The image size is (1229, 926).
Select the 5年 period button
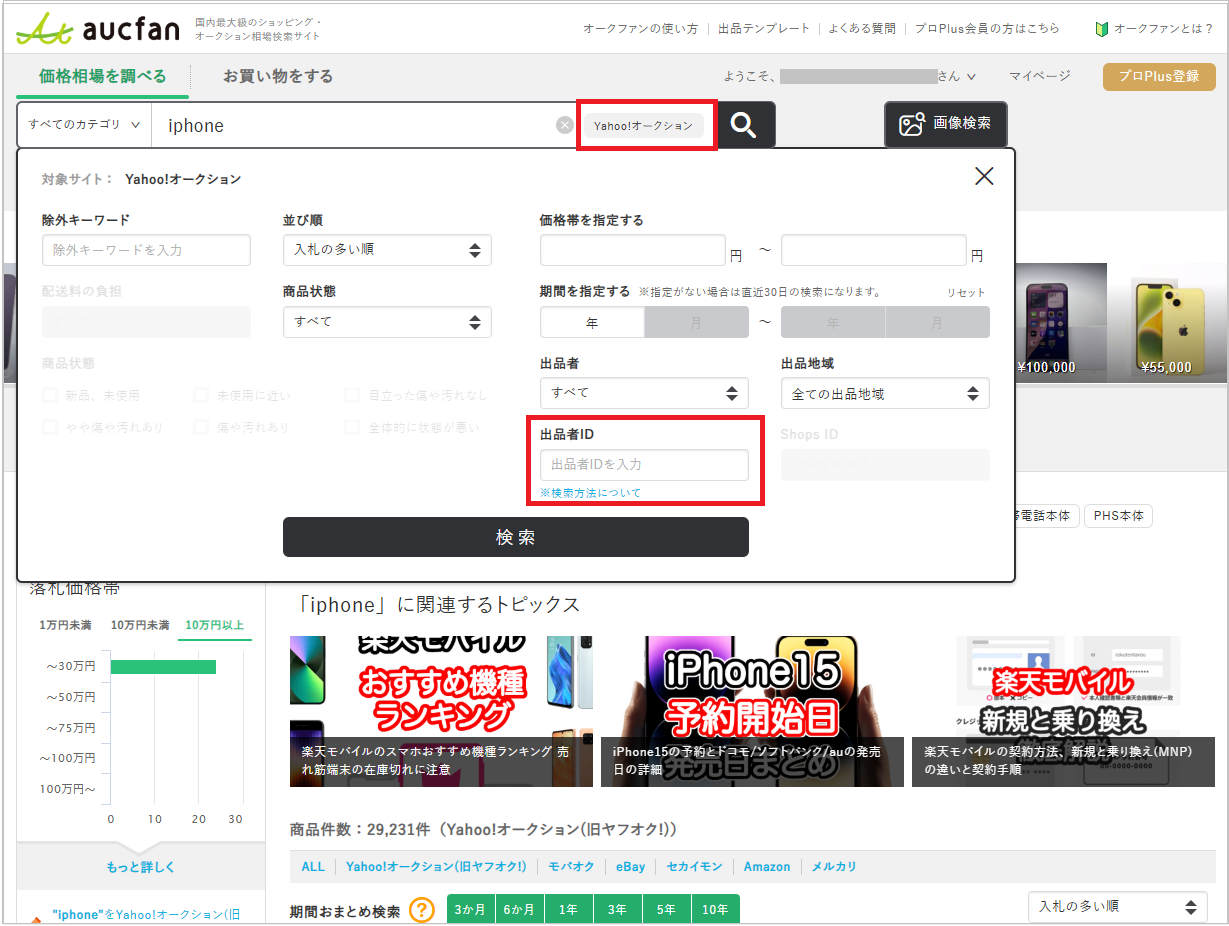pos(666,910)
